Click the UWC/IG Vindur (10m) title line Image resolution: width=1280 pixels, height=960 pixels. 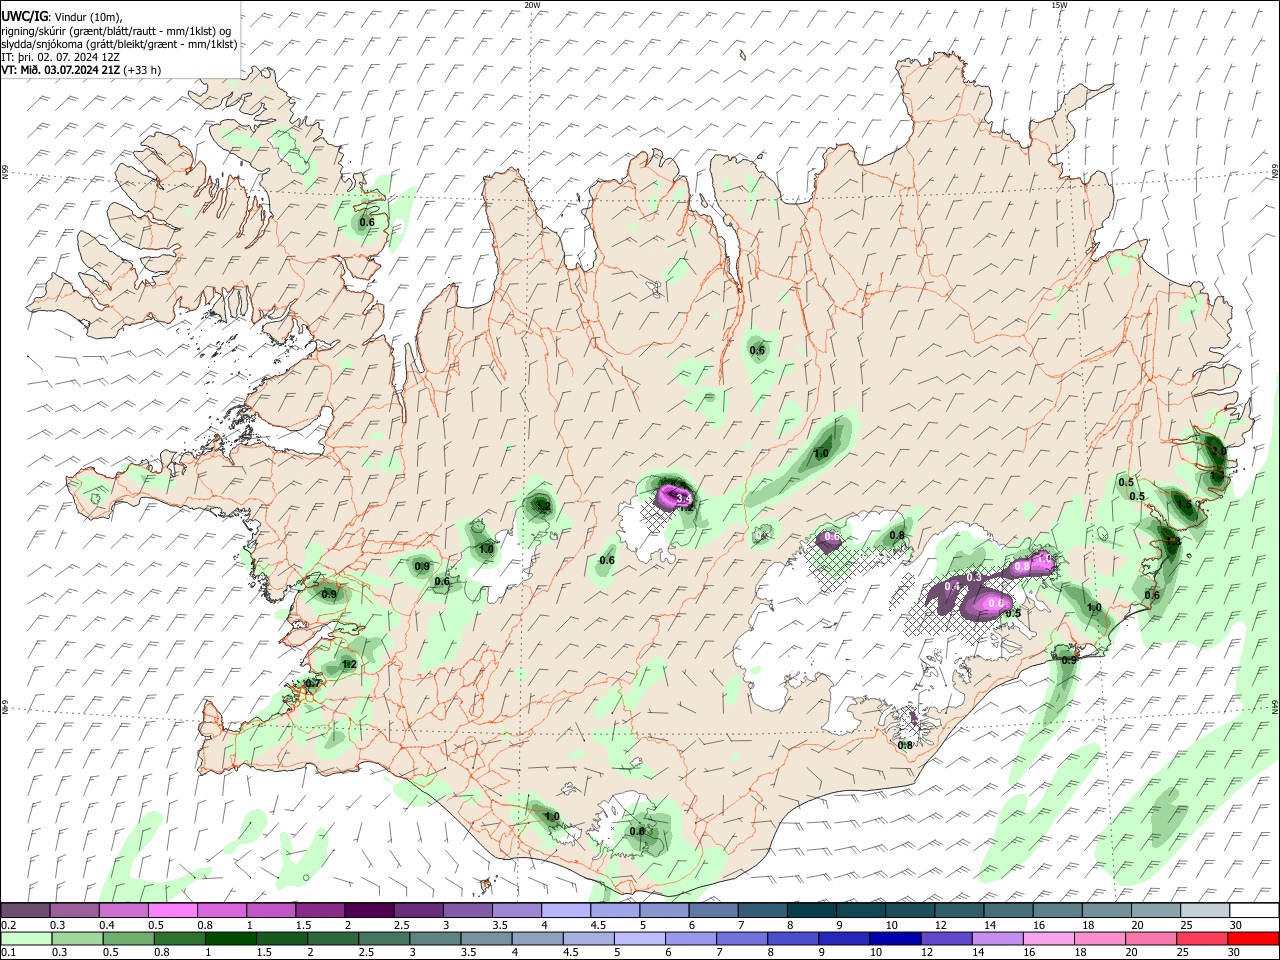point(61,17)
